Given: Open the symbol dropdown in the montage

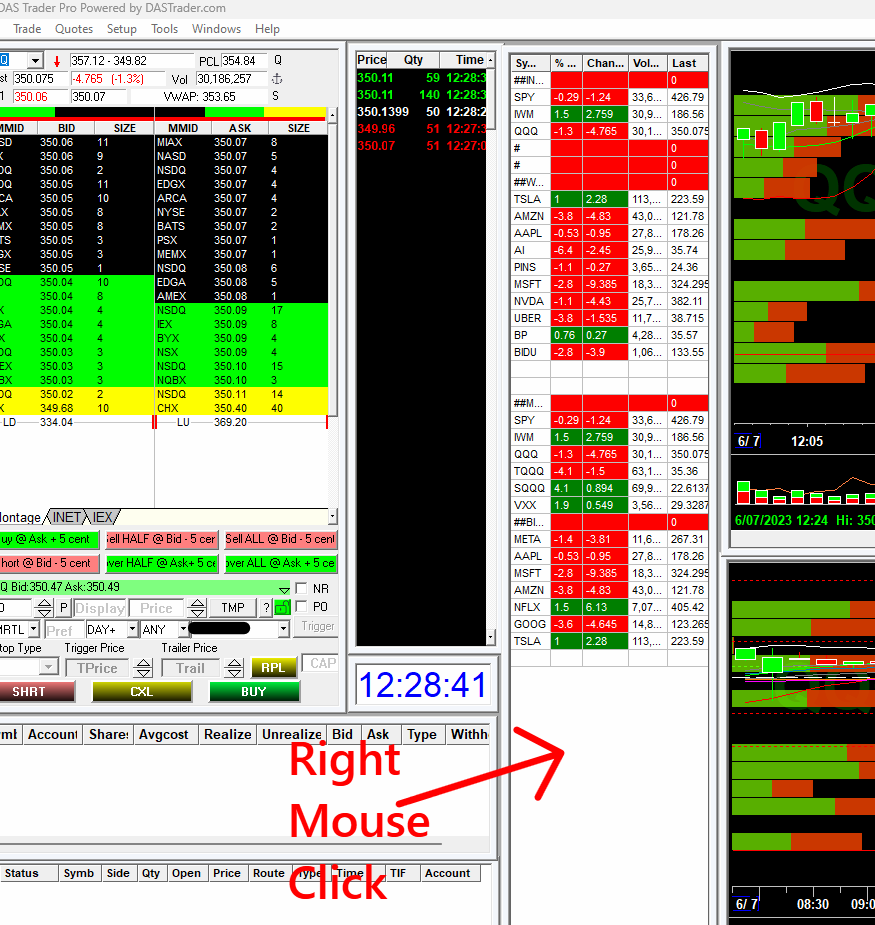Looking at the screenshot, I should tap(35, 61).
